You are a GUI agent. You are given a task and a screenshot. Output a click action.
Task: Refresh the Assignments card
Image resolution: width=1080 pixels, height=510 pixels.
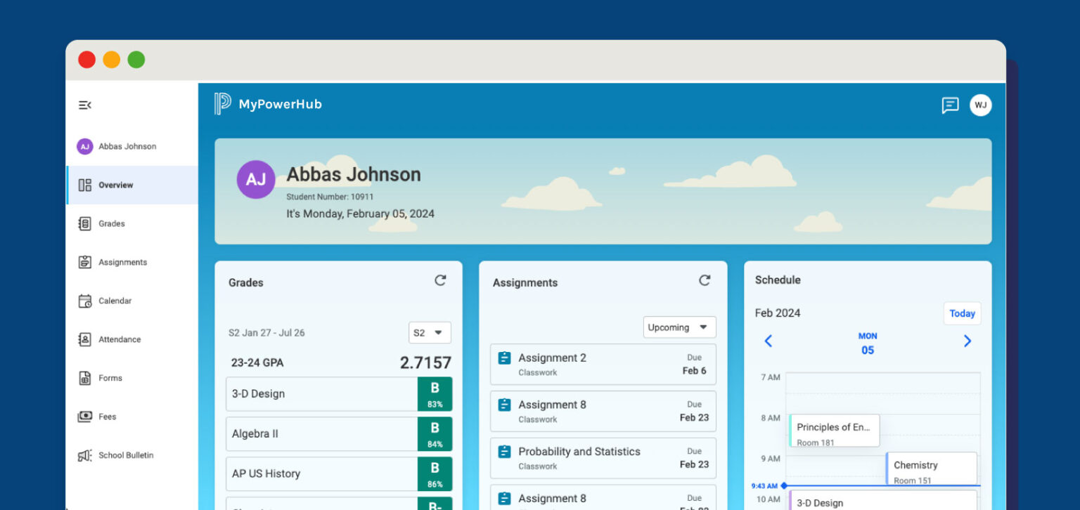(x=705, y=280)
